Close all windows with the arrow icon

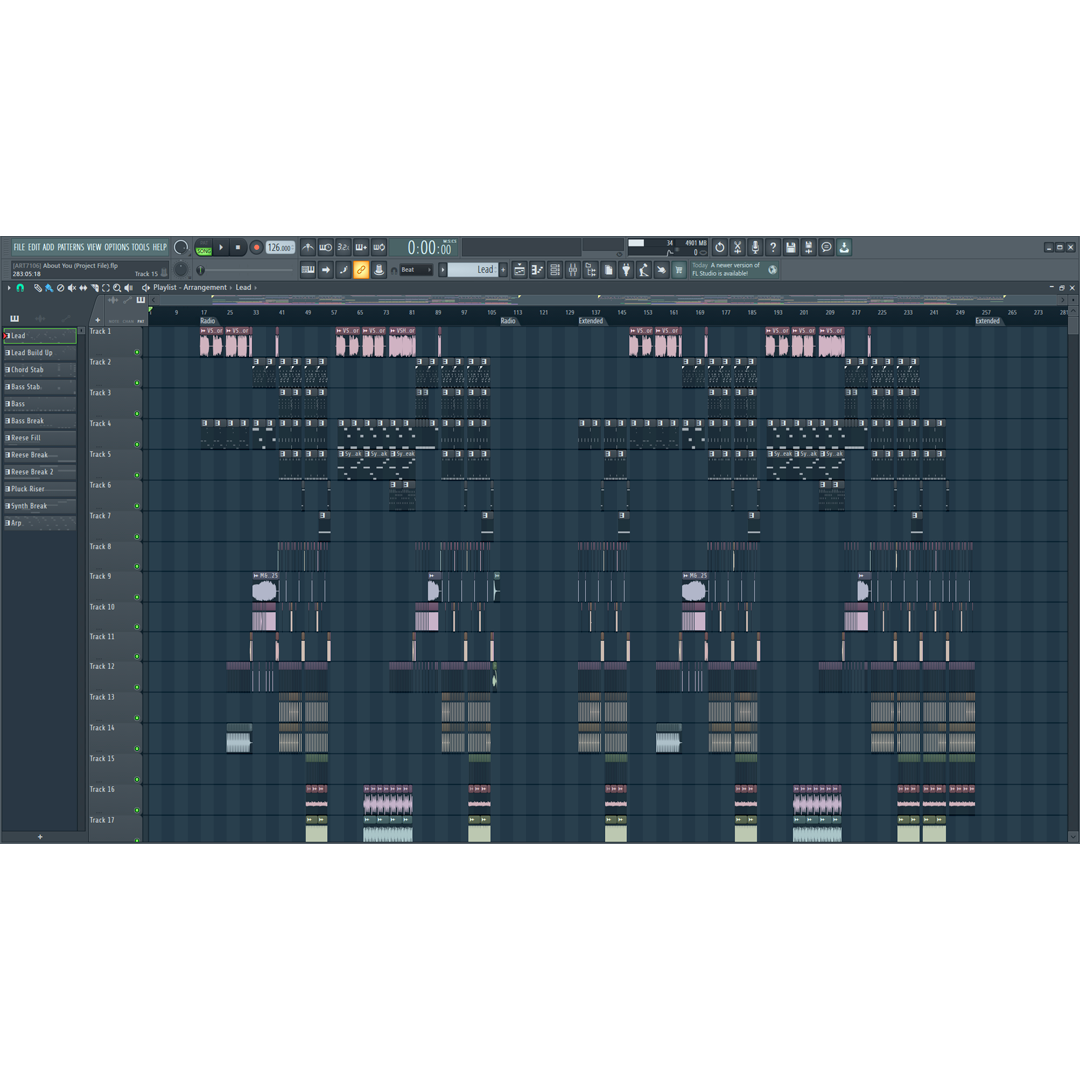tap(661, 270)
